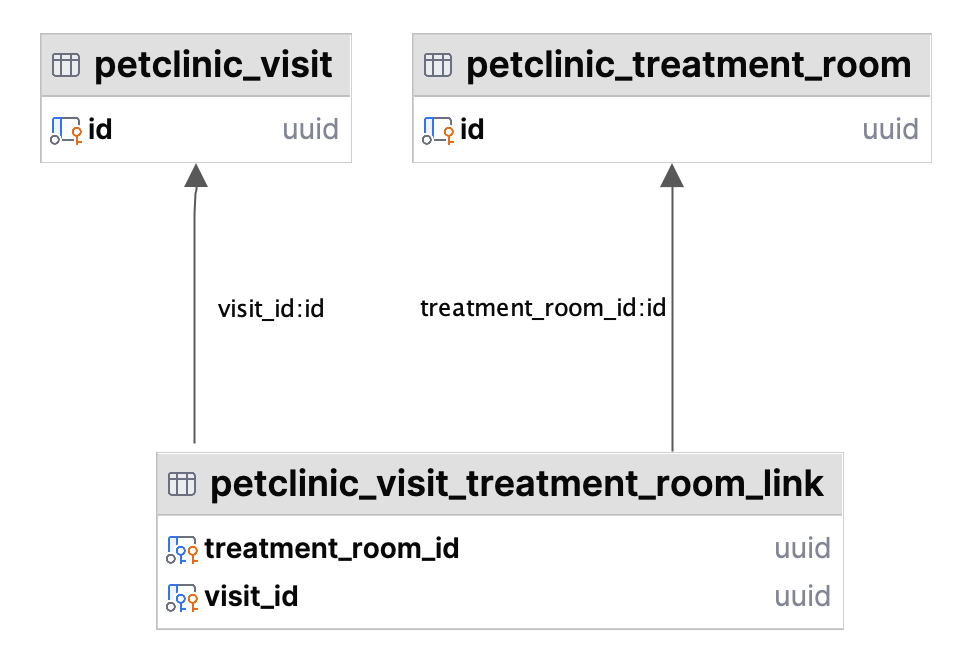Image resolution: width=974 pixels, height=647 pixels.
Task: Select the petclinic_visit table title
Action: pos(212,66)
